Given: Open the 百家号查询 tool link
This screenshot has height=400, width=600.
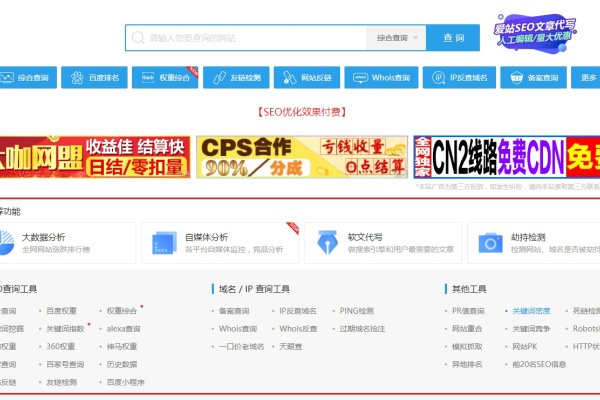Looking at the screenshot, I should 65,364.
